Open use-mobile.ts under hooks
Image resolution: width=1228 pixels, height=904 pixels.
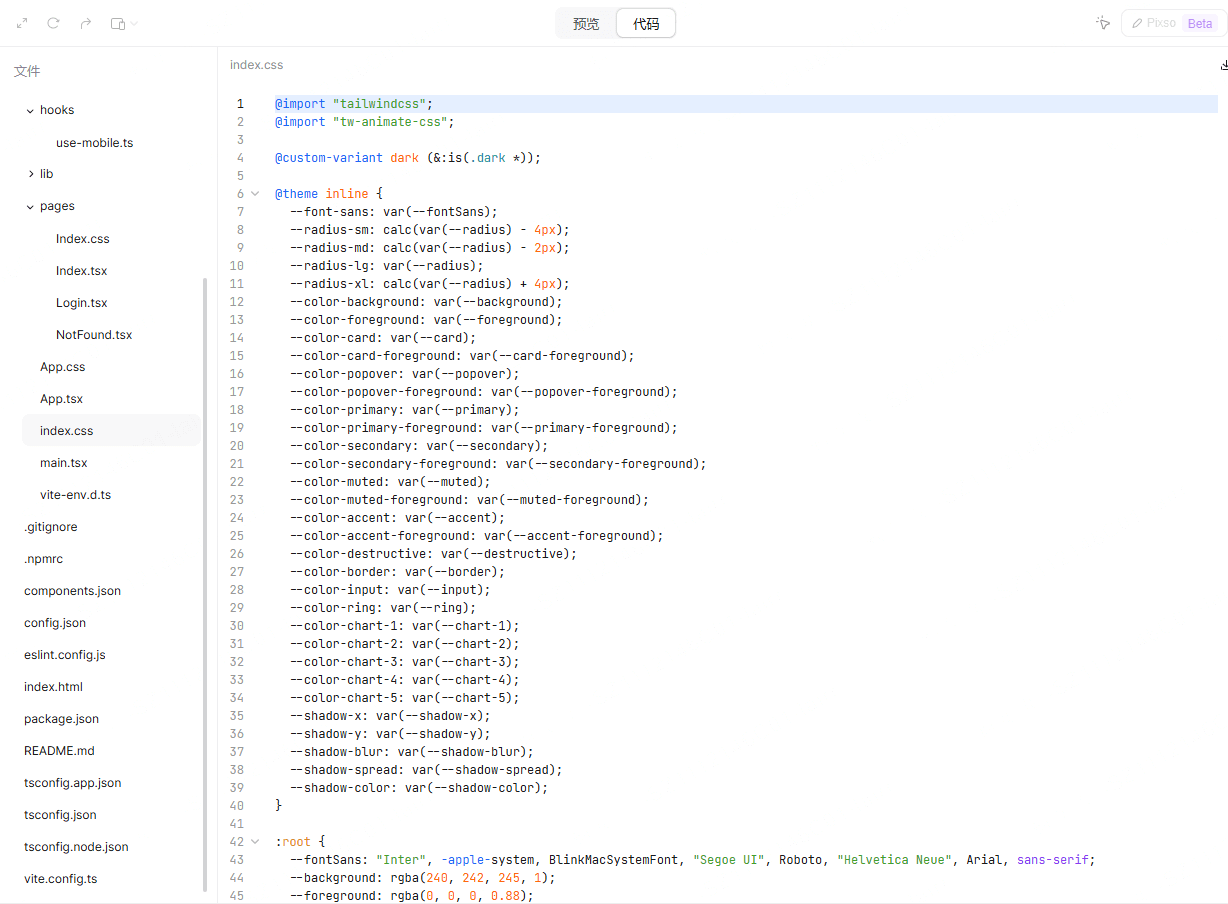[94, 143]
